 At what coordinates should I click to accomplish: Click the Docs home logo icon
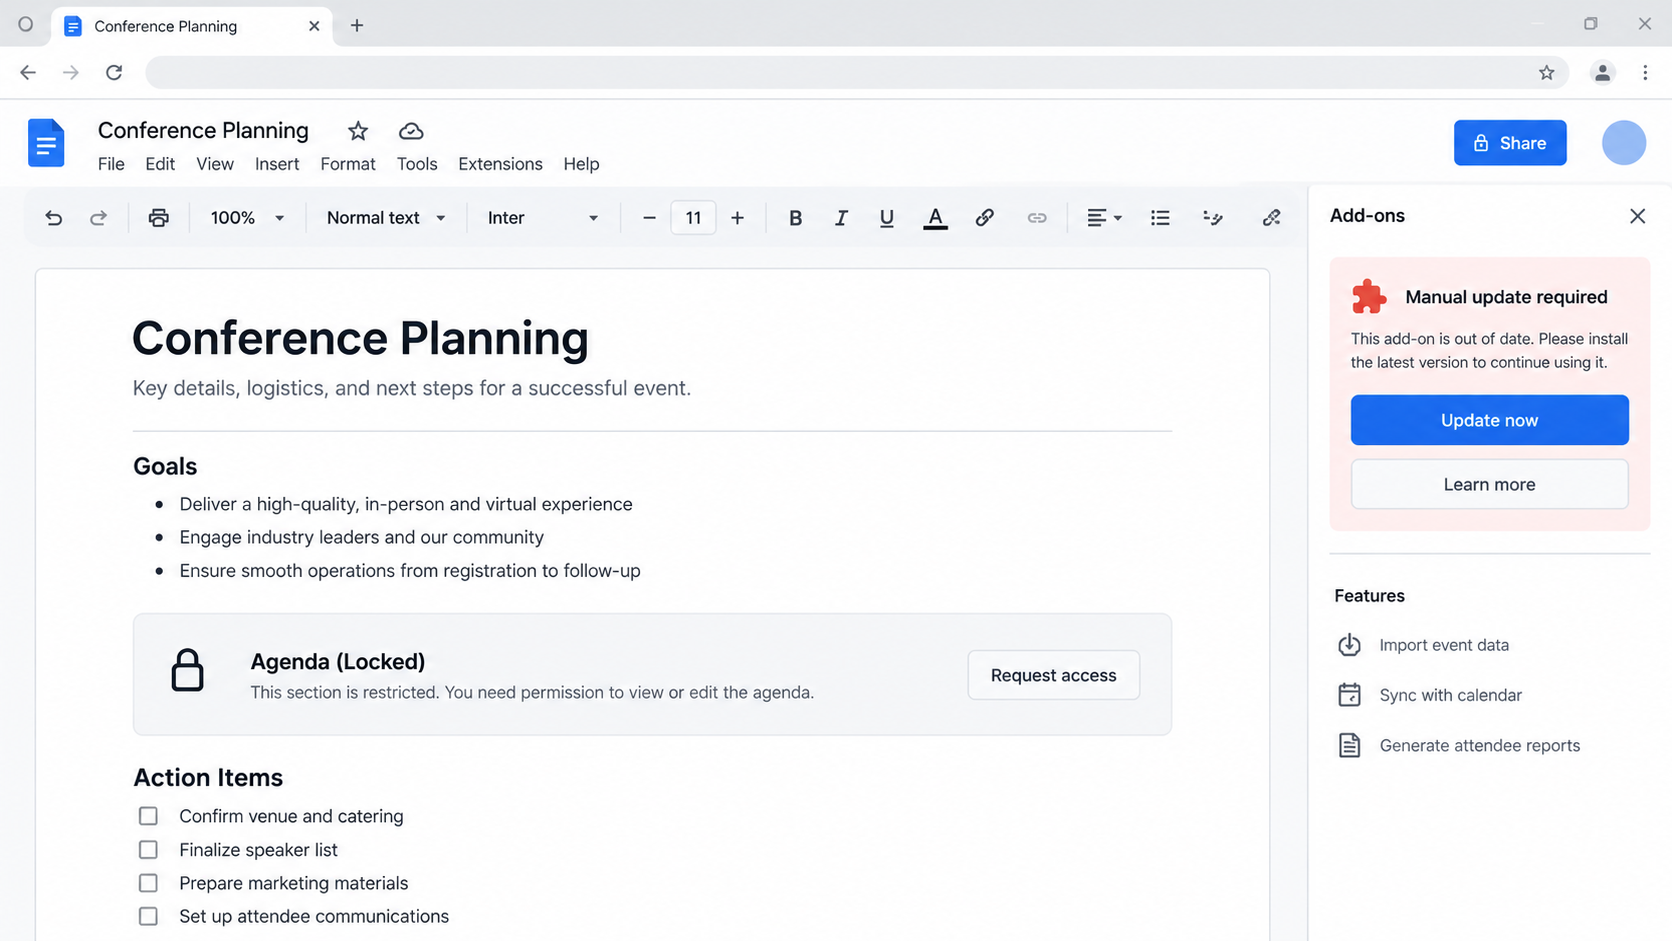point(46,143)
